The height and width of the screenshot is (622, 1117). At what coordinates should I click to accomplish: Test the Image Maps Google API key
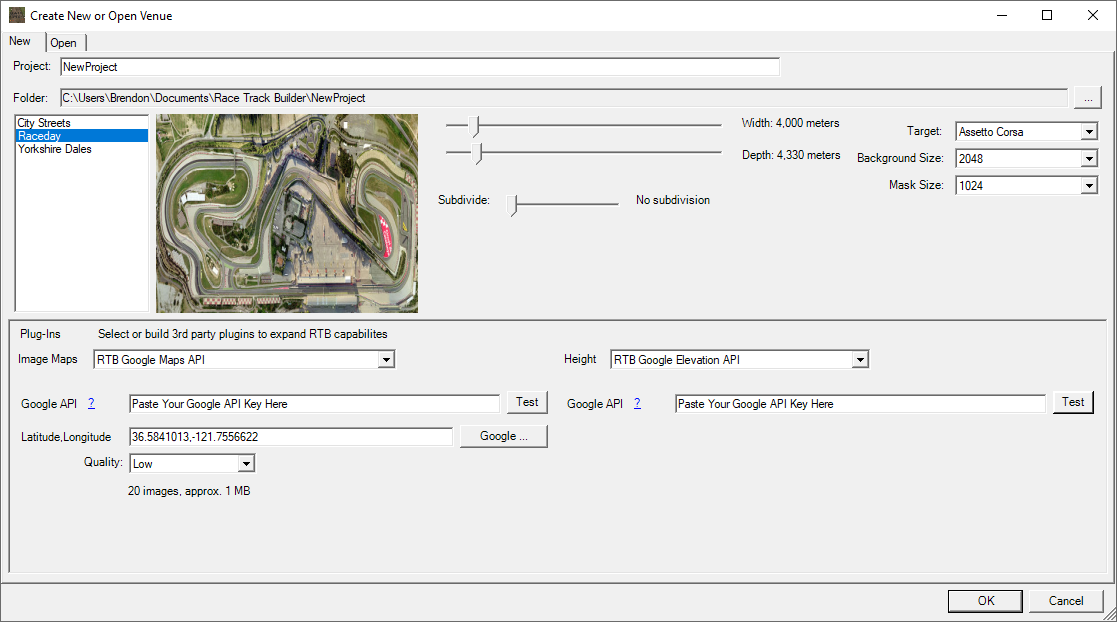tap(527, 402)
